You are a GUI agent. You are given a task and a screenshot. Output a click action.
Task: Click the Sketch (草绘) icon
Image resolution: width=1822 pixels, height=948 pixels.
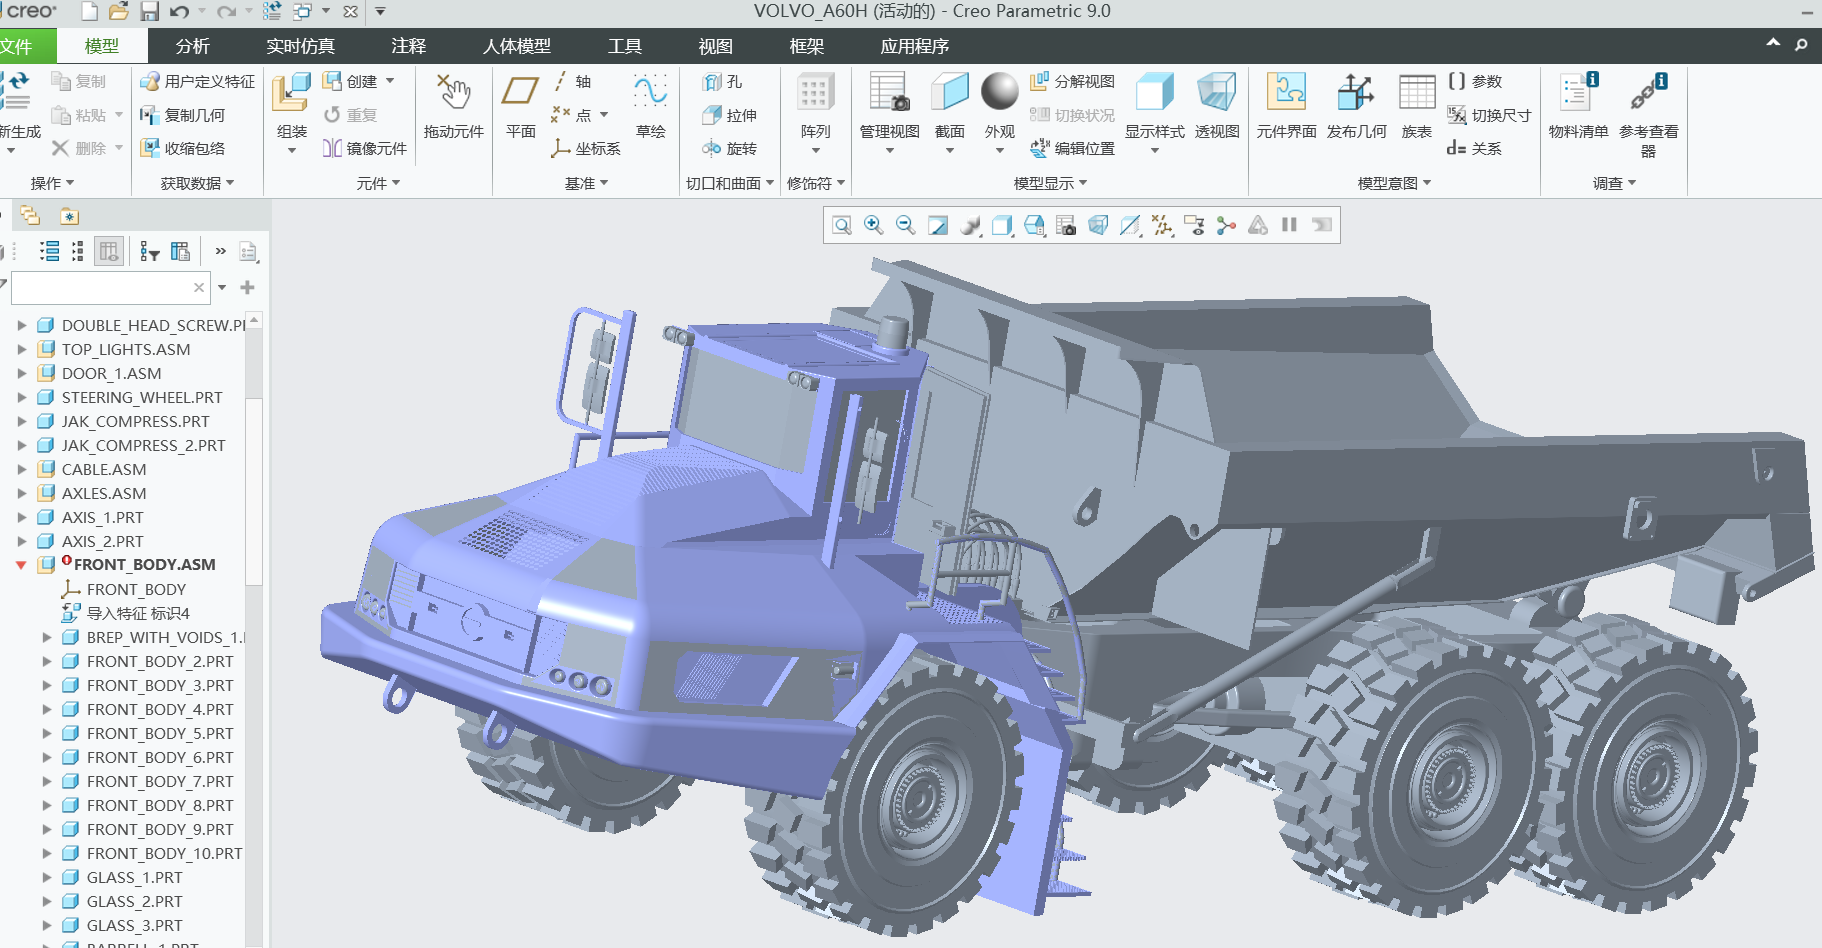(651, 92)
